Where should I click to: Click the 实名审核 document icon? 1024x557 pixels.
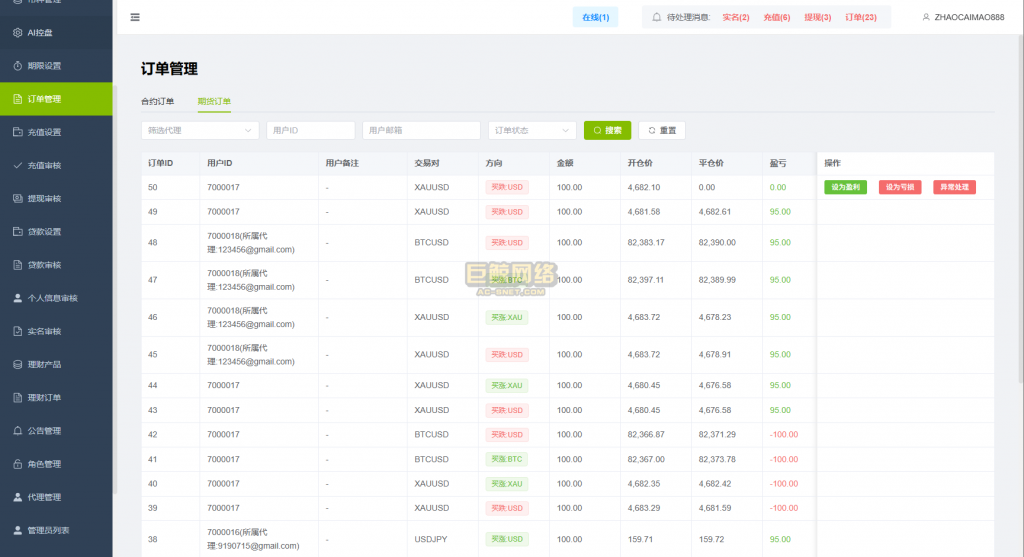tap(18, 331)
